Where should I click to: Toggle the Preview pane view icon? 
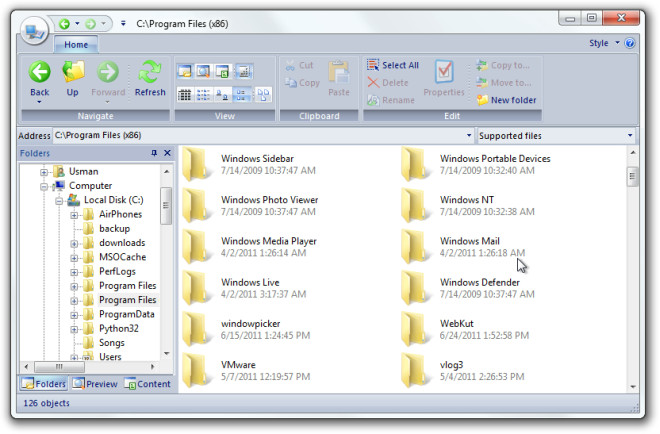click(x=203, y=71)
